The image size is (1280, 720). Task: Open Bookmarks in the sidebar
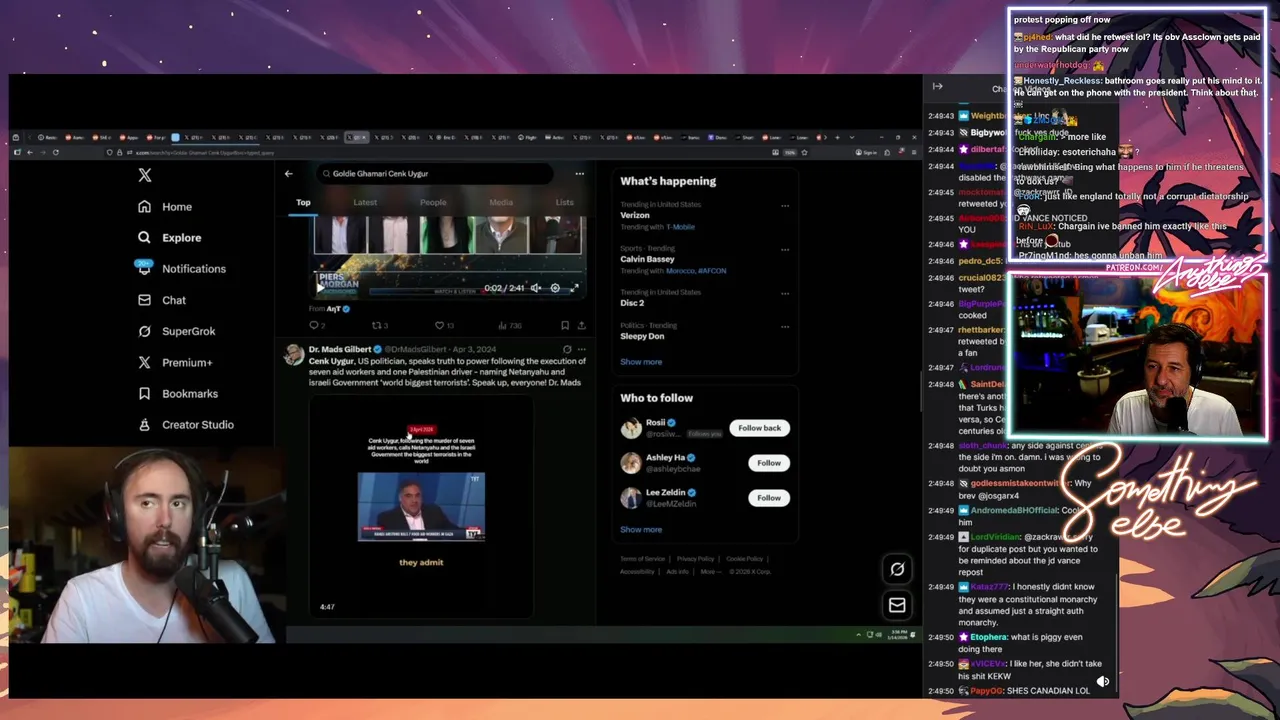(x=178, y=394)
